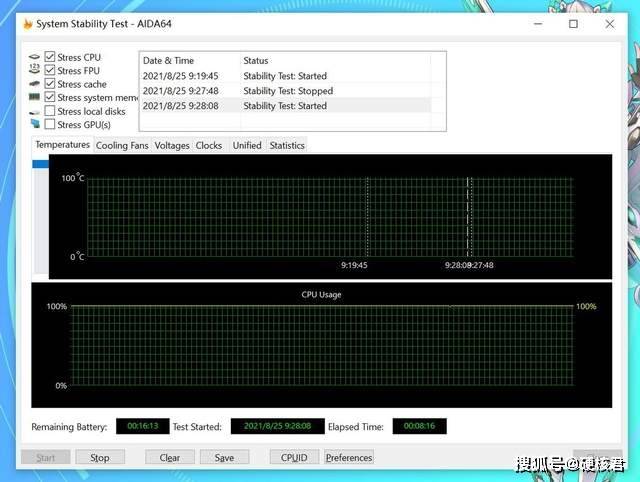Open the CPUID panel
The image size is (640, 482).
tap(294, 458)
